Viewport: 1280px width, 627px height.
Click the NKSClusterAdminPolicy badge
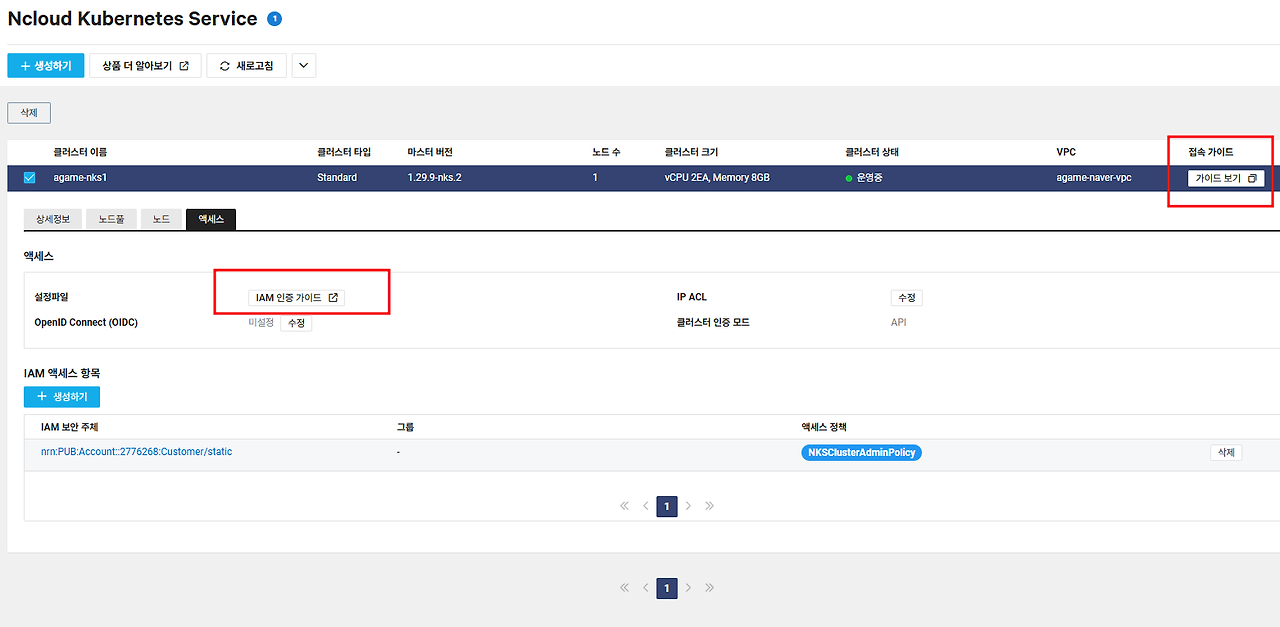pos(861,453)
